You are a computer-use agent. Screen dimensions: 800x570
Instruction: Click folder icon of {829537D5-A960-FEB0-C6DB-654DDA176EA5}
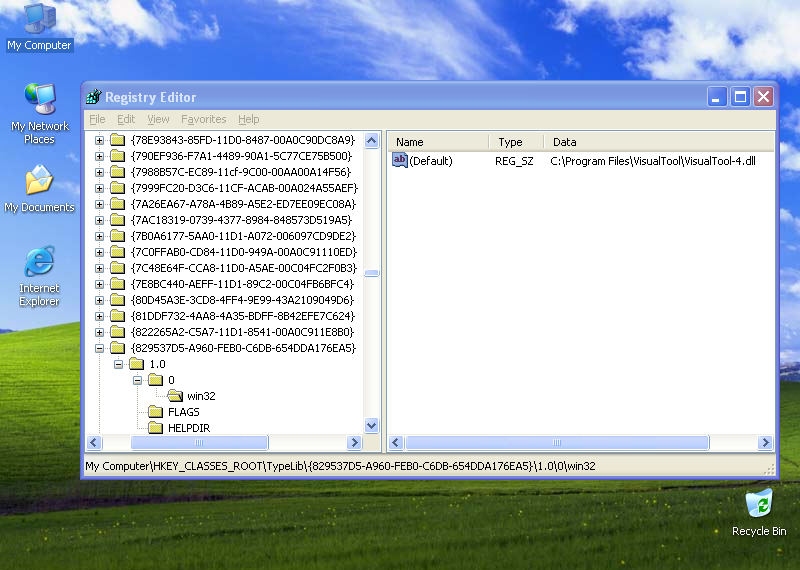(118, 348)
